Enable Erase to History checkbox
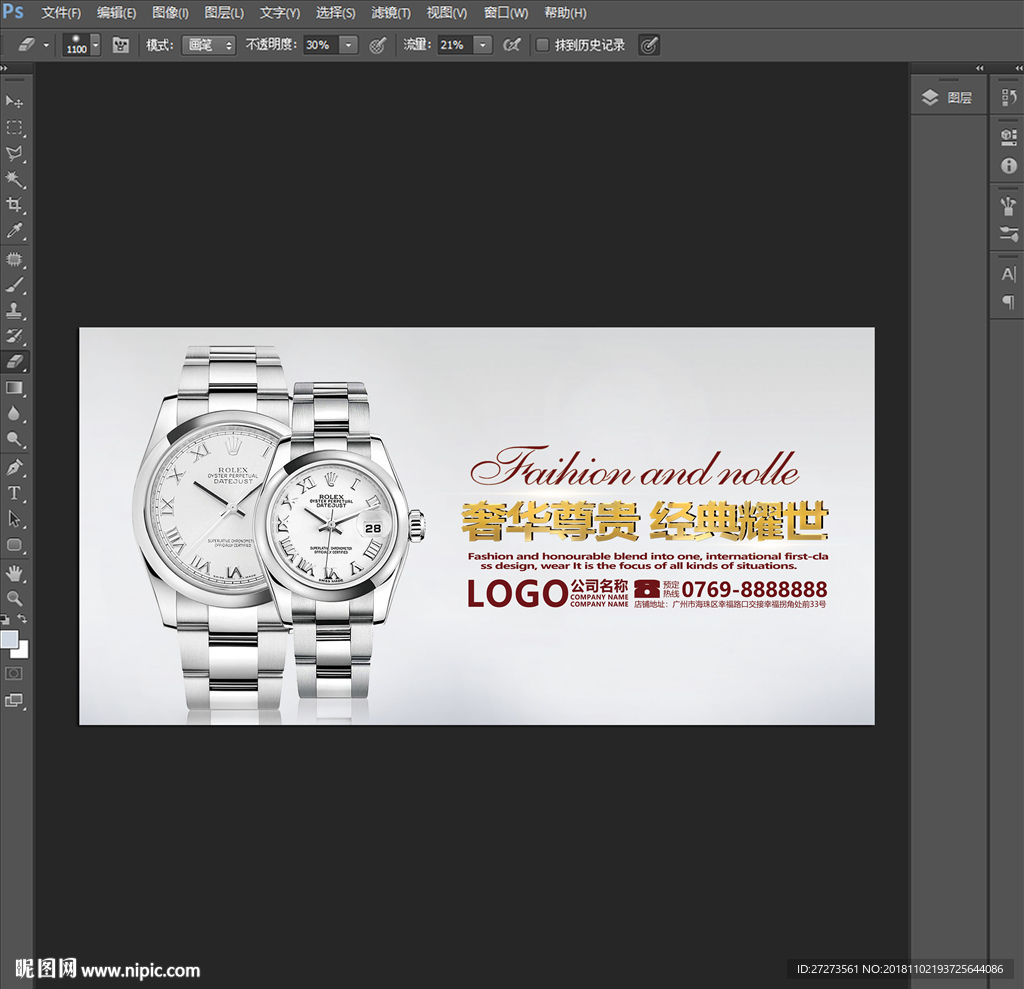 click(x=542, y=45)
